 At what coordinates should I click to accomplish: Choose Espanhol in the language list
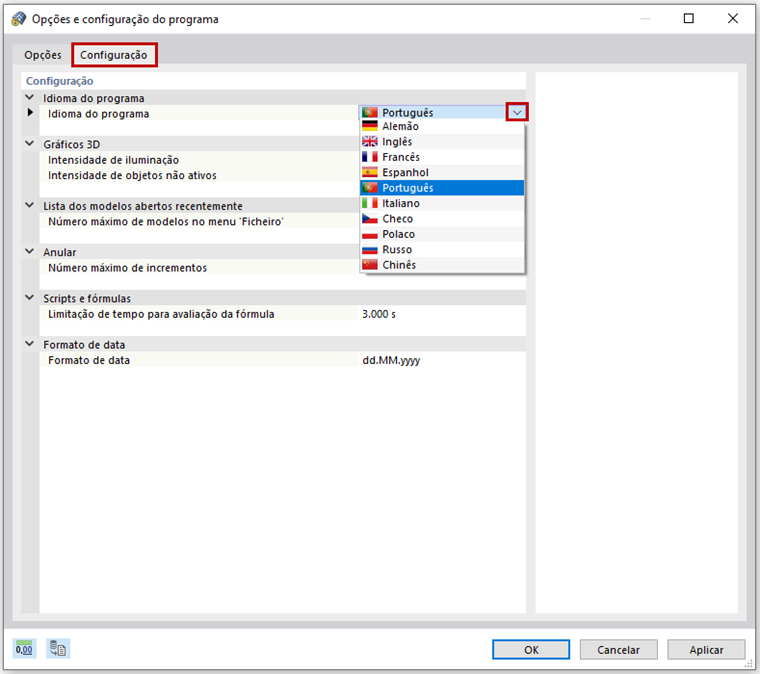point(442,172)
